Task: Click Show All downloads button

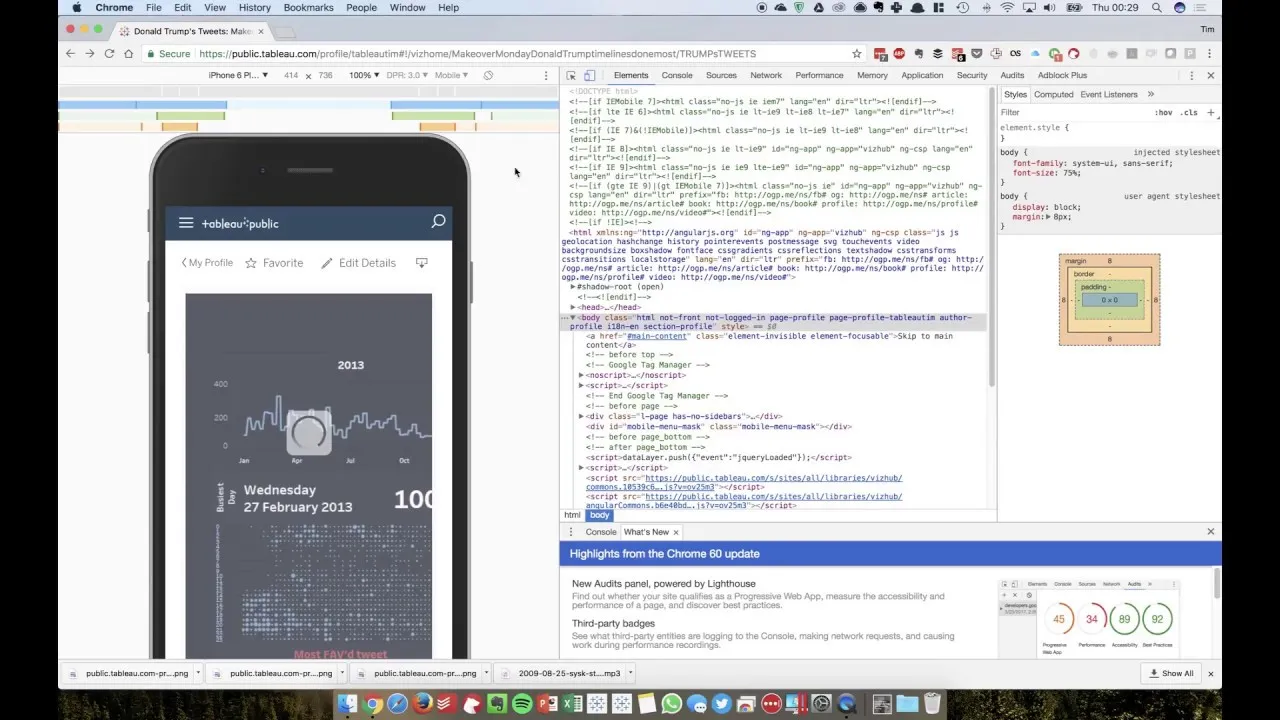Action: (1172, 673)
